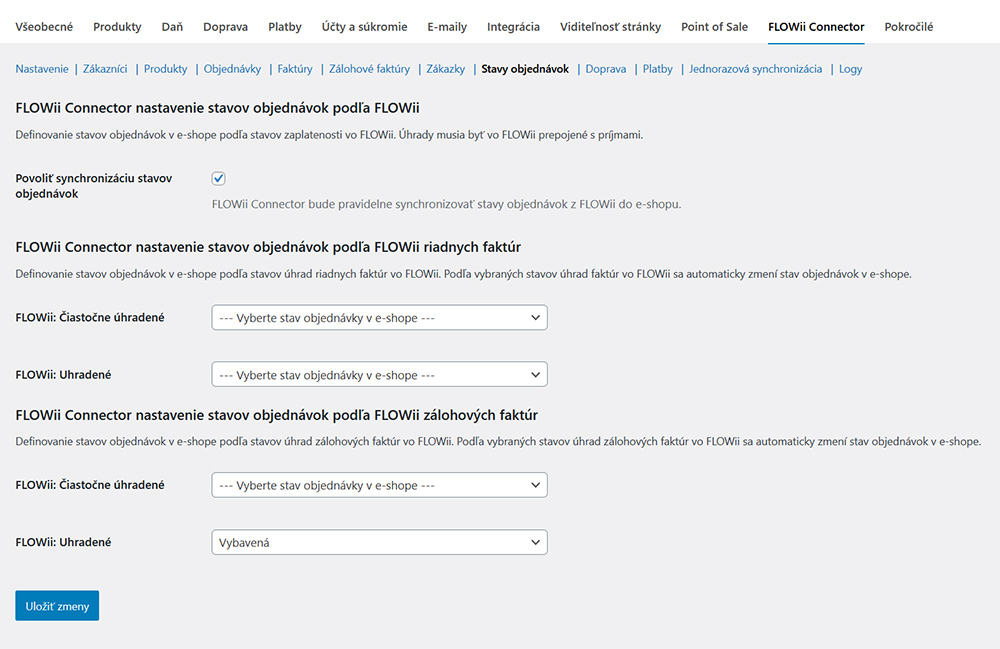View the Logy sub-section
1000x649 pixels.
(x=850, y=69)
